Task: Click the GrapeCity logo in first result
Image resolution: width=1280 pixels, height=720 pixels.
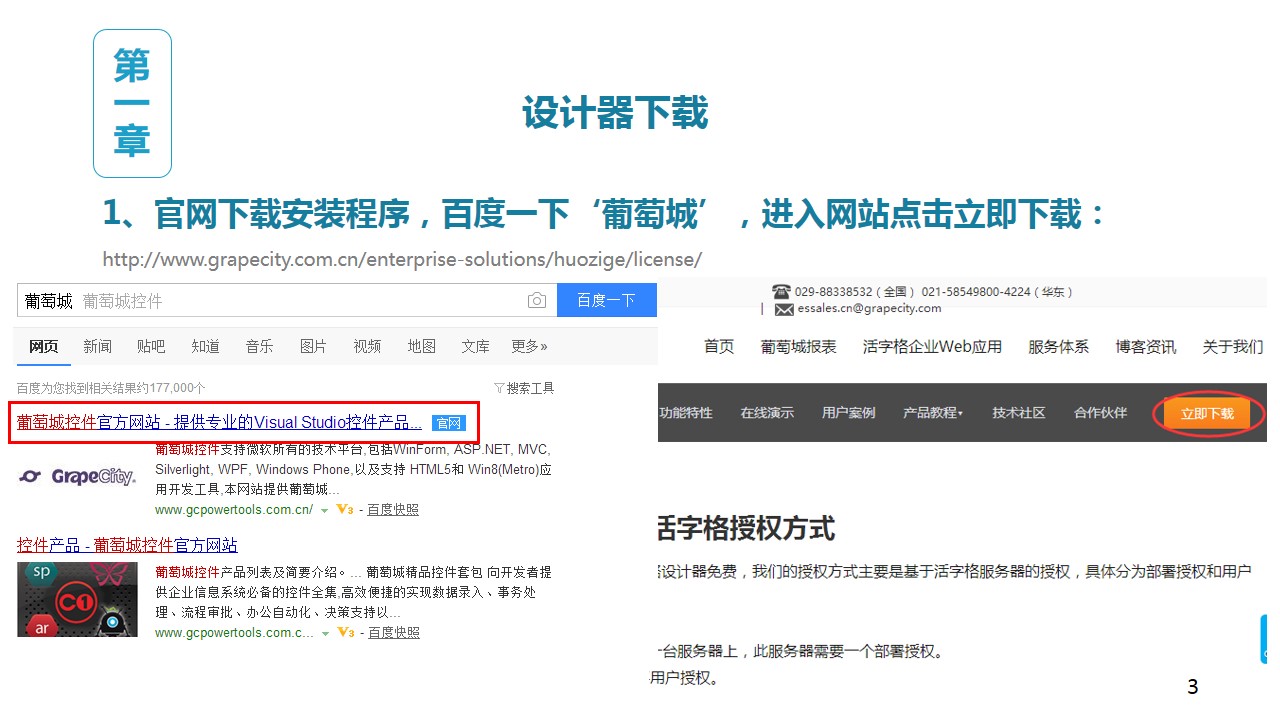Action: [78, 477]
